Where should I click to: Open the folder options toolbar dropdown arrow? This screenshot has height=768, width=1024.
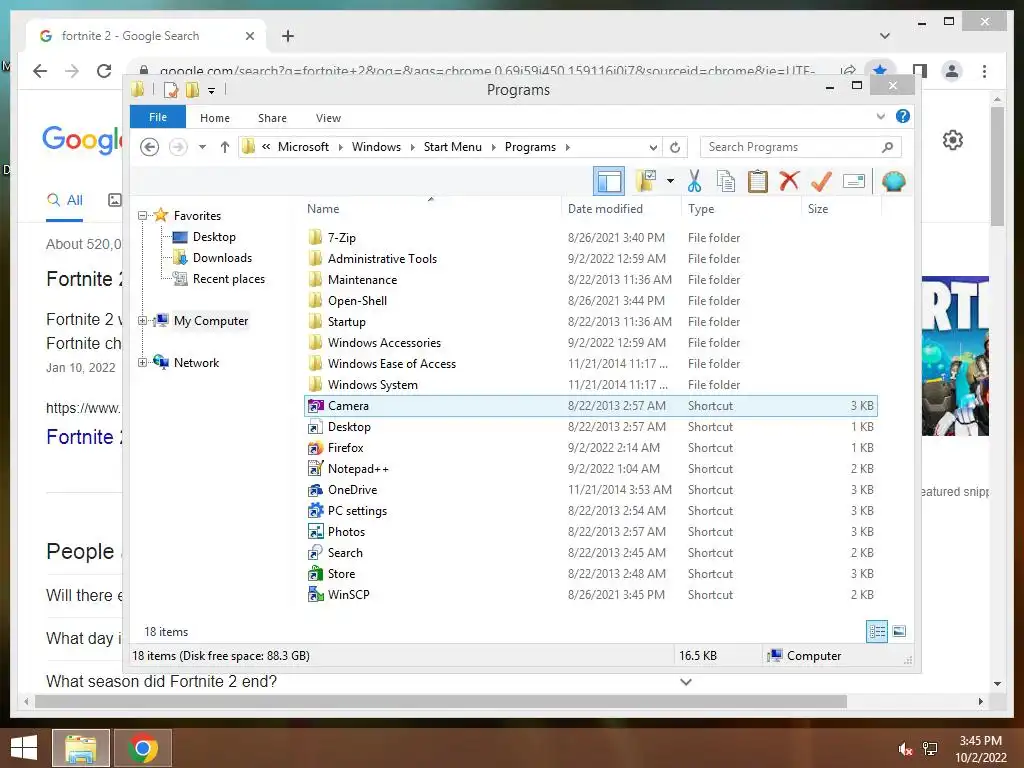670,181
